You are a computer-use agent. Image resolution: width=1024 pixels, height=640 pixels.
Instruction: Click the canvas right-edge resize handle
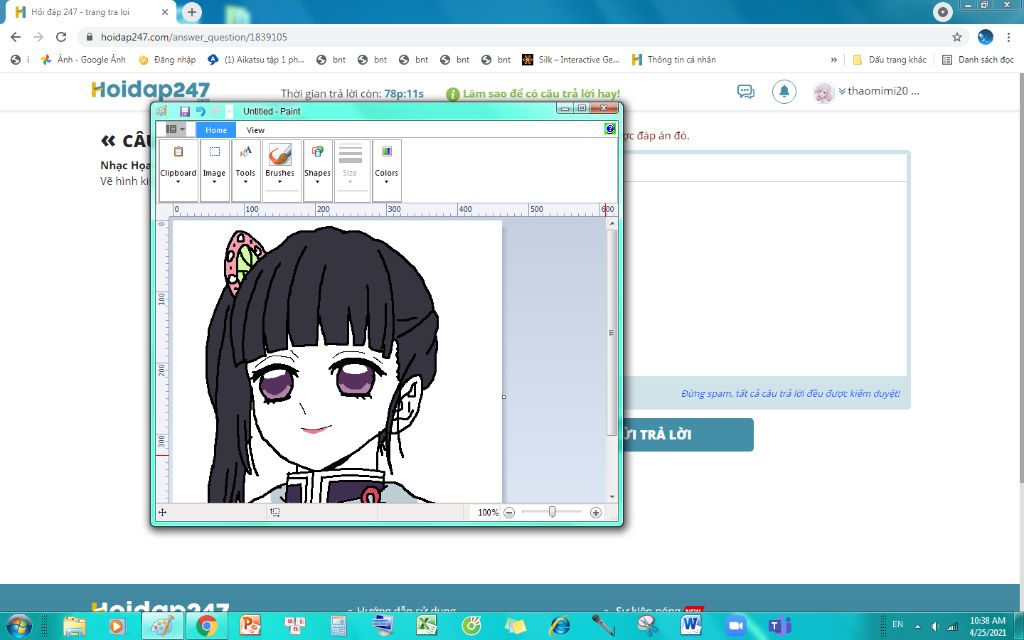coord(504,396)
